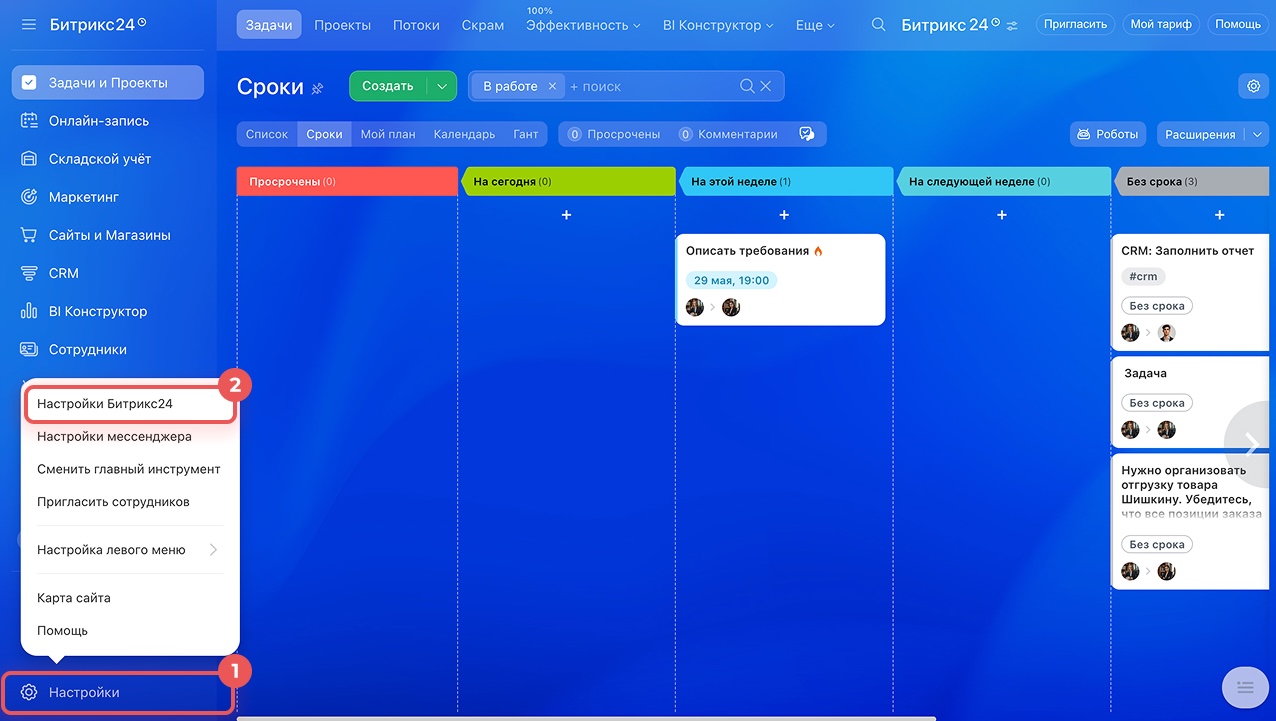
Task: Click the Пригласить button in the top bar
Action: pyautogui.click(x=1076, y=24)
